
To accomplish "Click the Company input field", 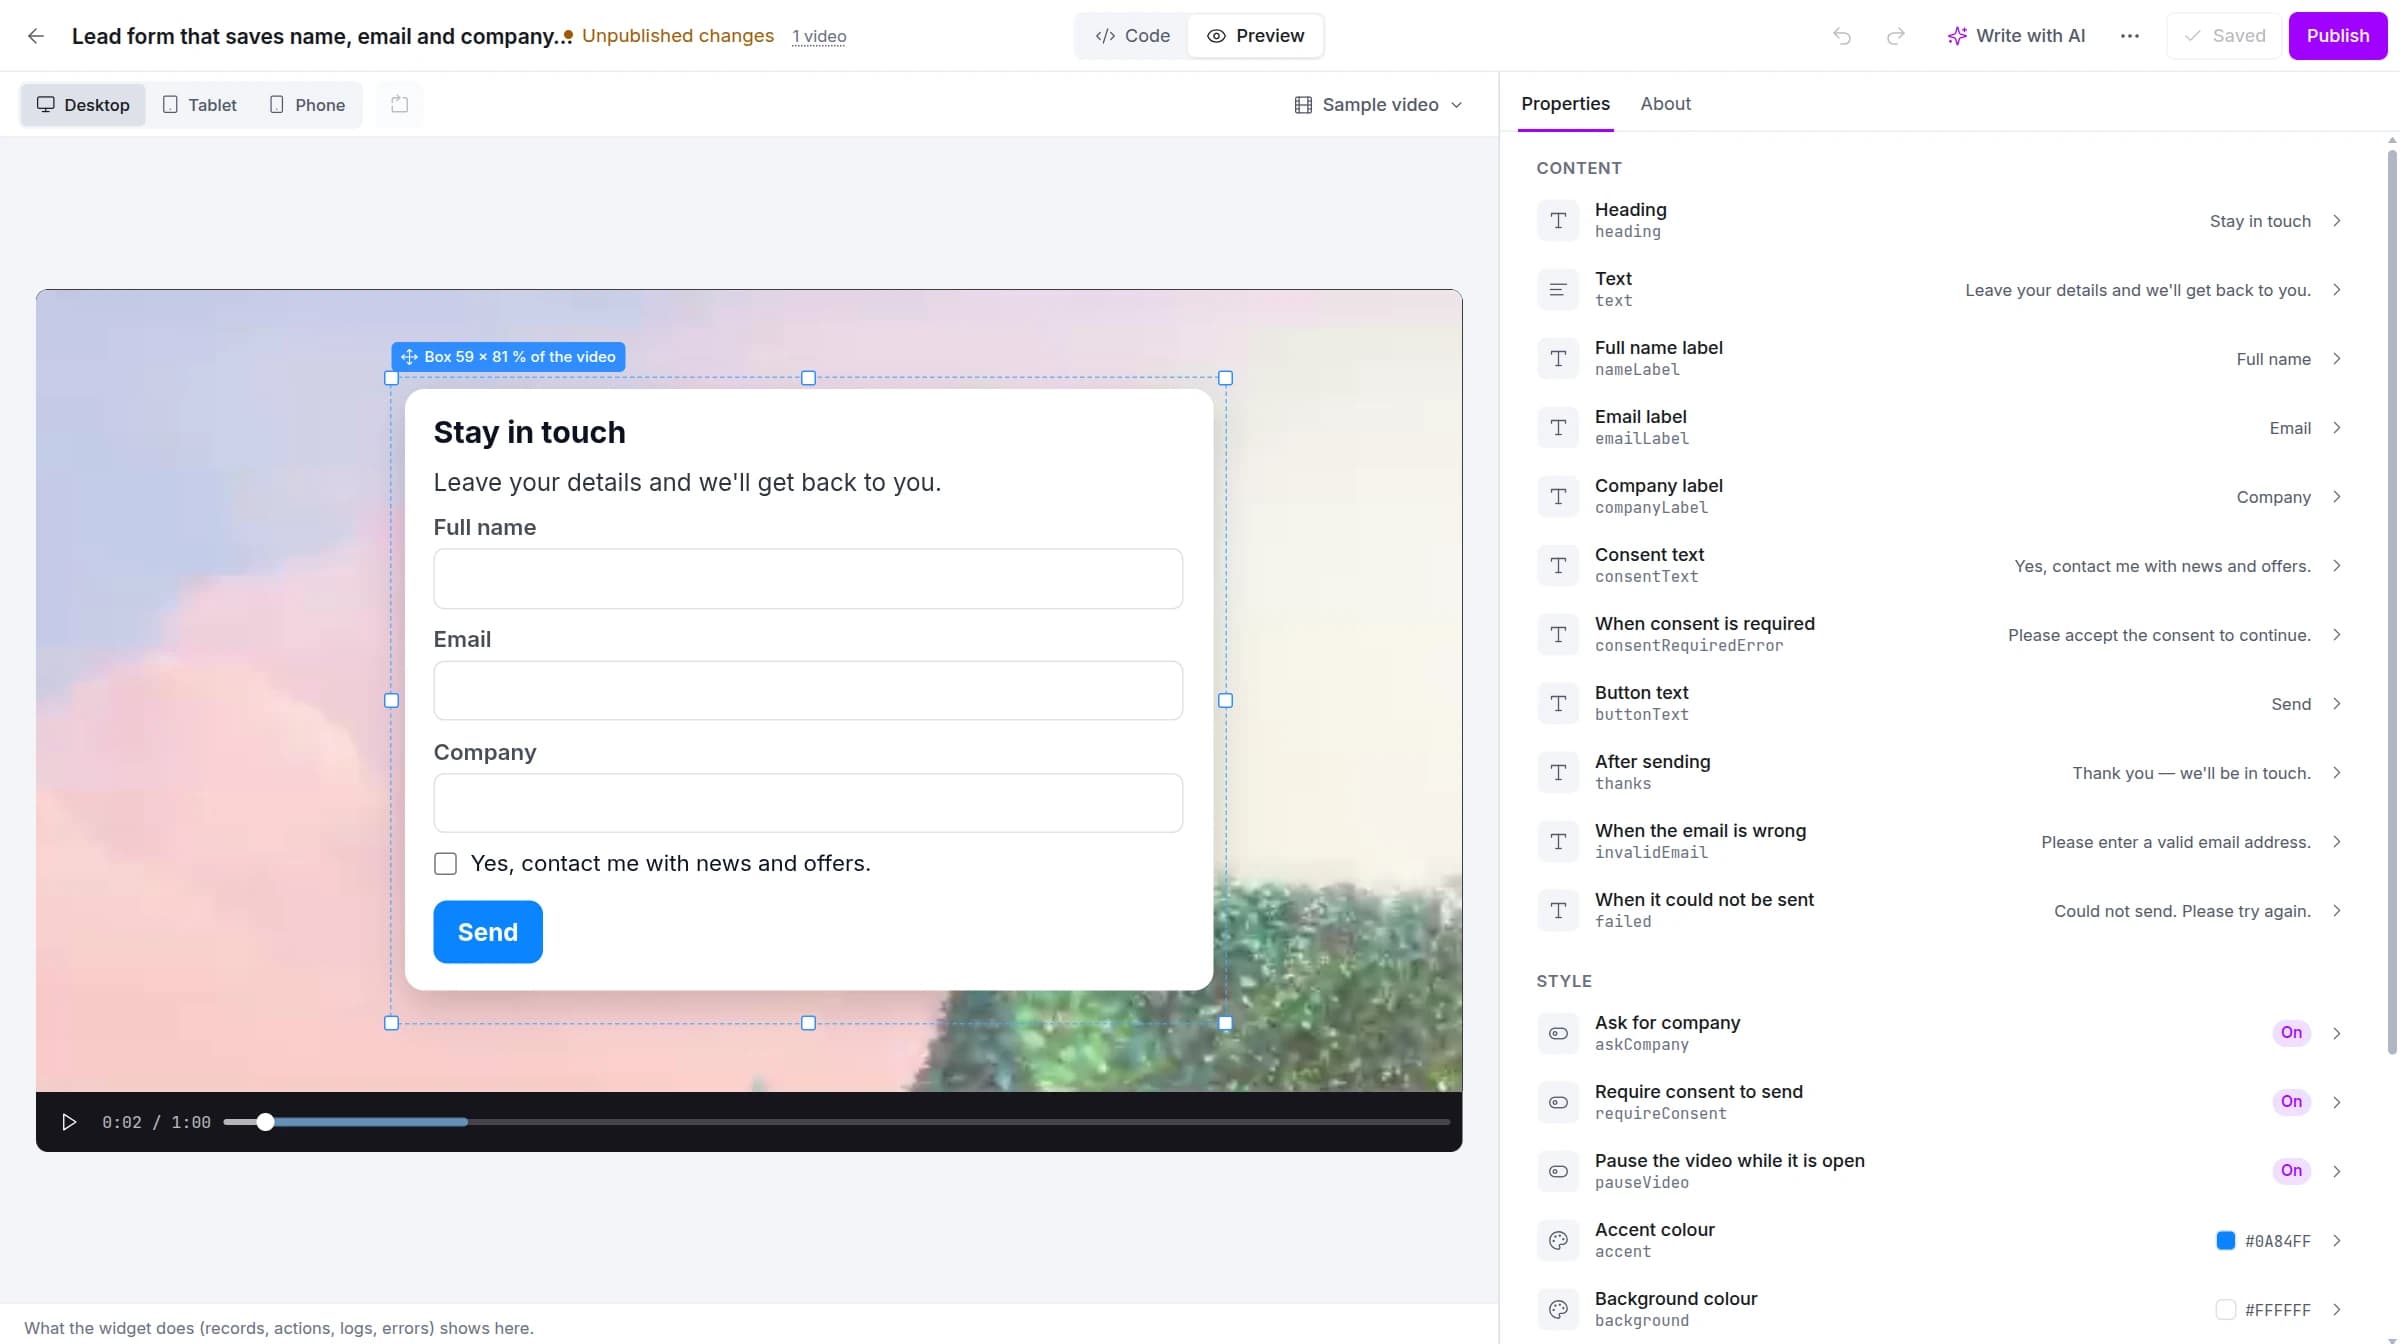I will coord(808,803).
